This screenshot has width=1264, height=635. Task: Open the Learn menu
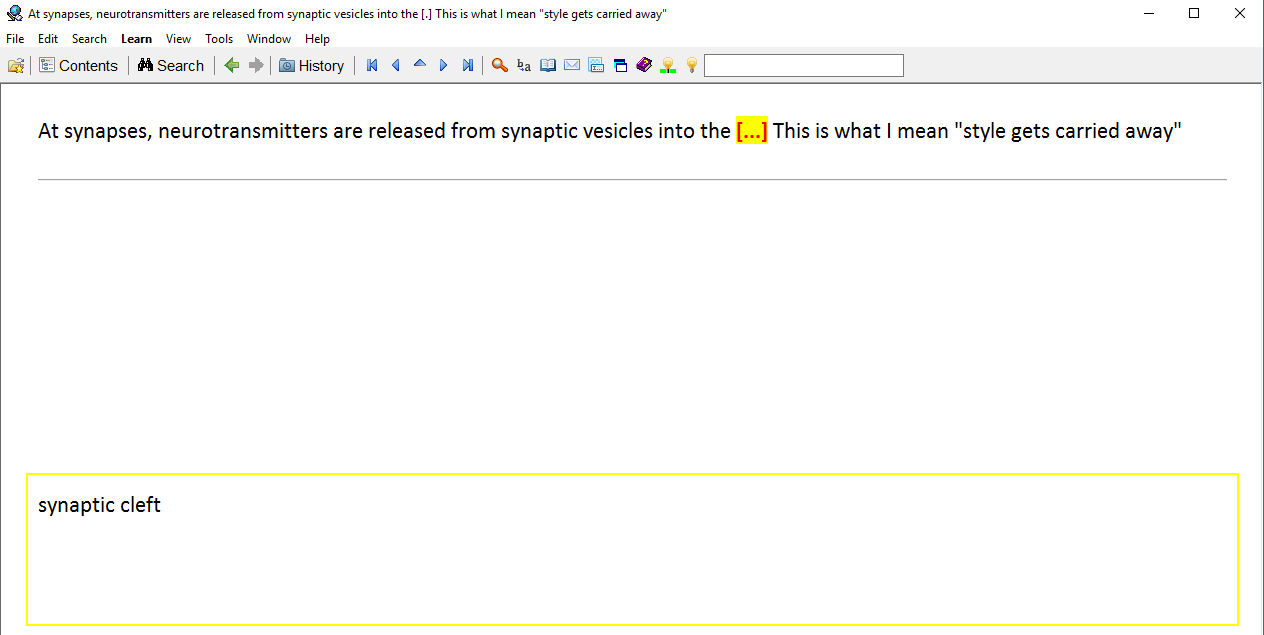tap(136, 39)
